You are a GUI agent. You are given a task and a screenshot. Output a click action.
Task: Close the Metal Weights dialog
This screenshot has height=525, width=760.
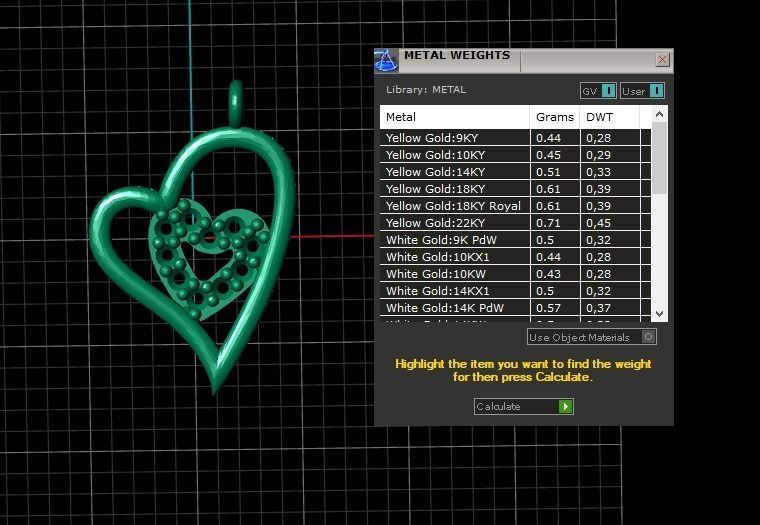click(662, 60)
